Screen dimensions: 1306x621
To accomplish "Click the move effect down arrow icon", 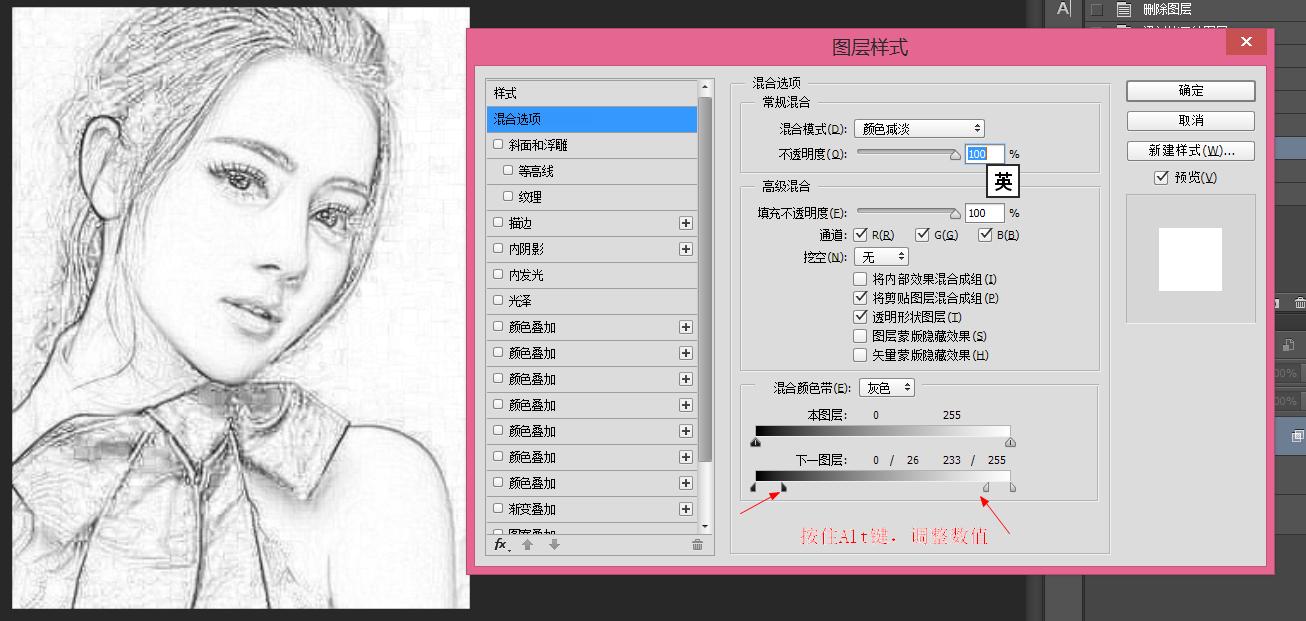I will point(554,546).
